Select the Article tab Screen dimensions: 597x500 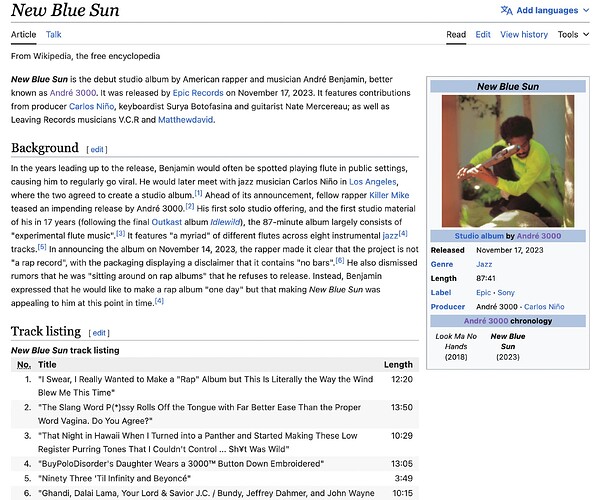24,35
